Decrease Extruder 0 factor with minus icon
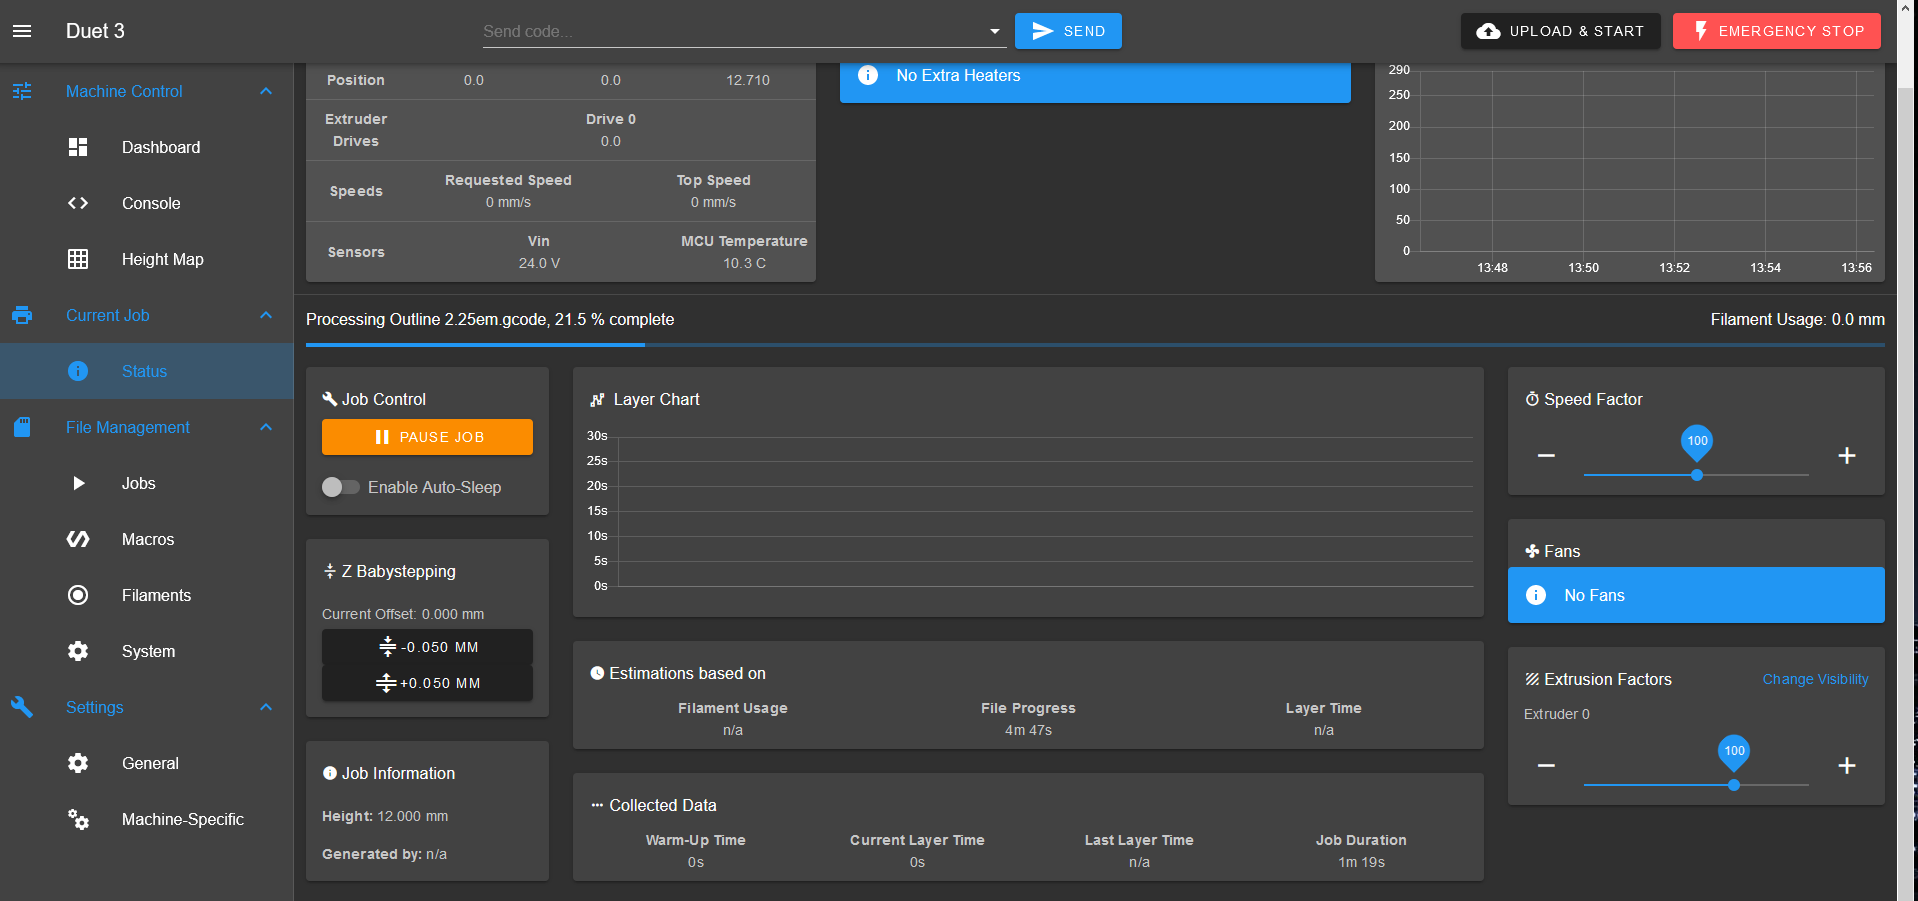Screen dimensions: 1918x901 (1546, 766)
